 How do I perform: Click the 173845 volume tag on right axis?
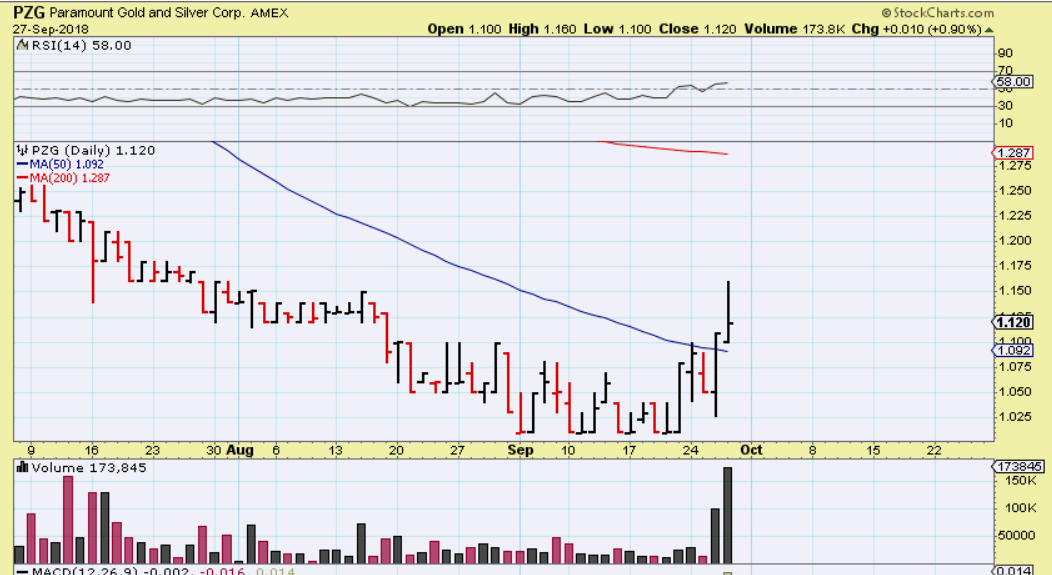pyautogui.click(x=1018, y=466)
